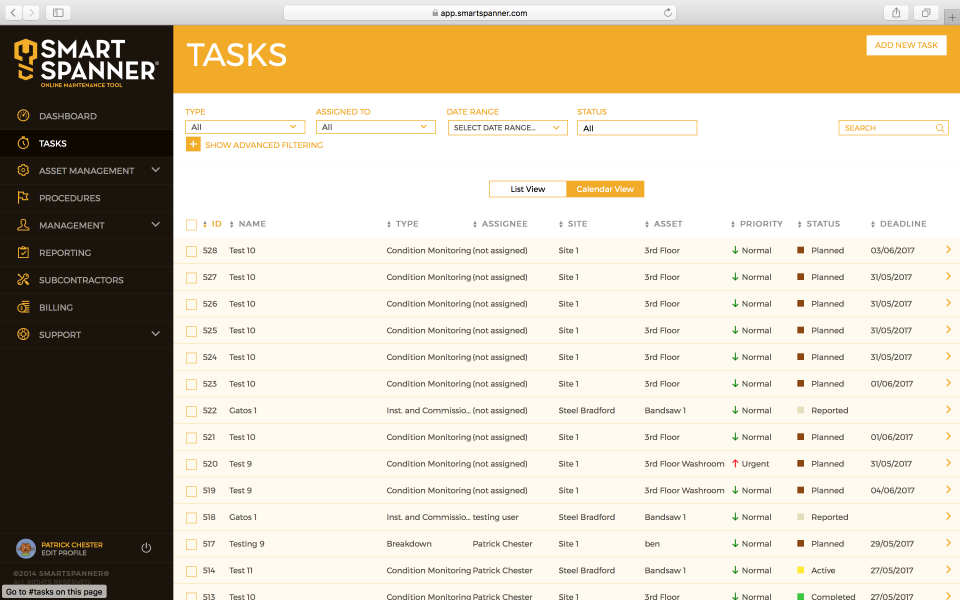Switch to Calendar View

tap(603, 188)
